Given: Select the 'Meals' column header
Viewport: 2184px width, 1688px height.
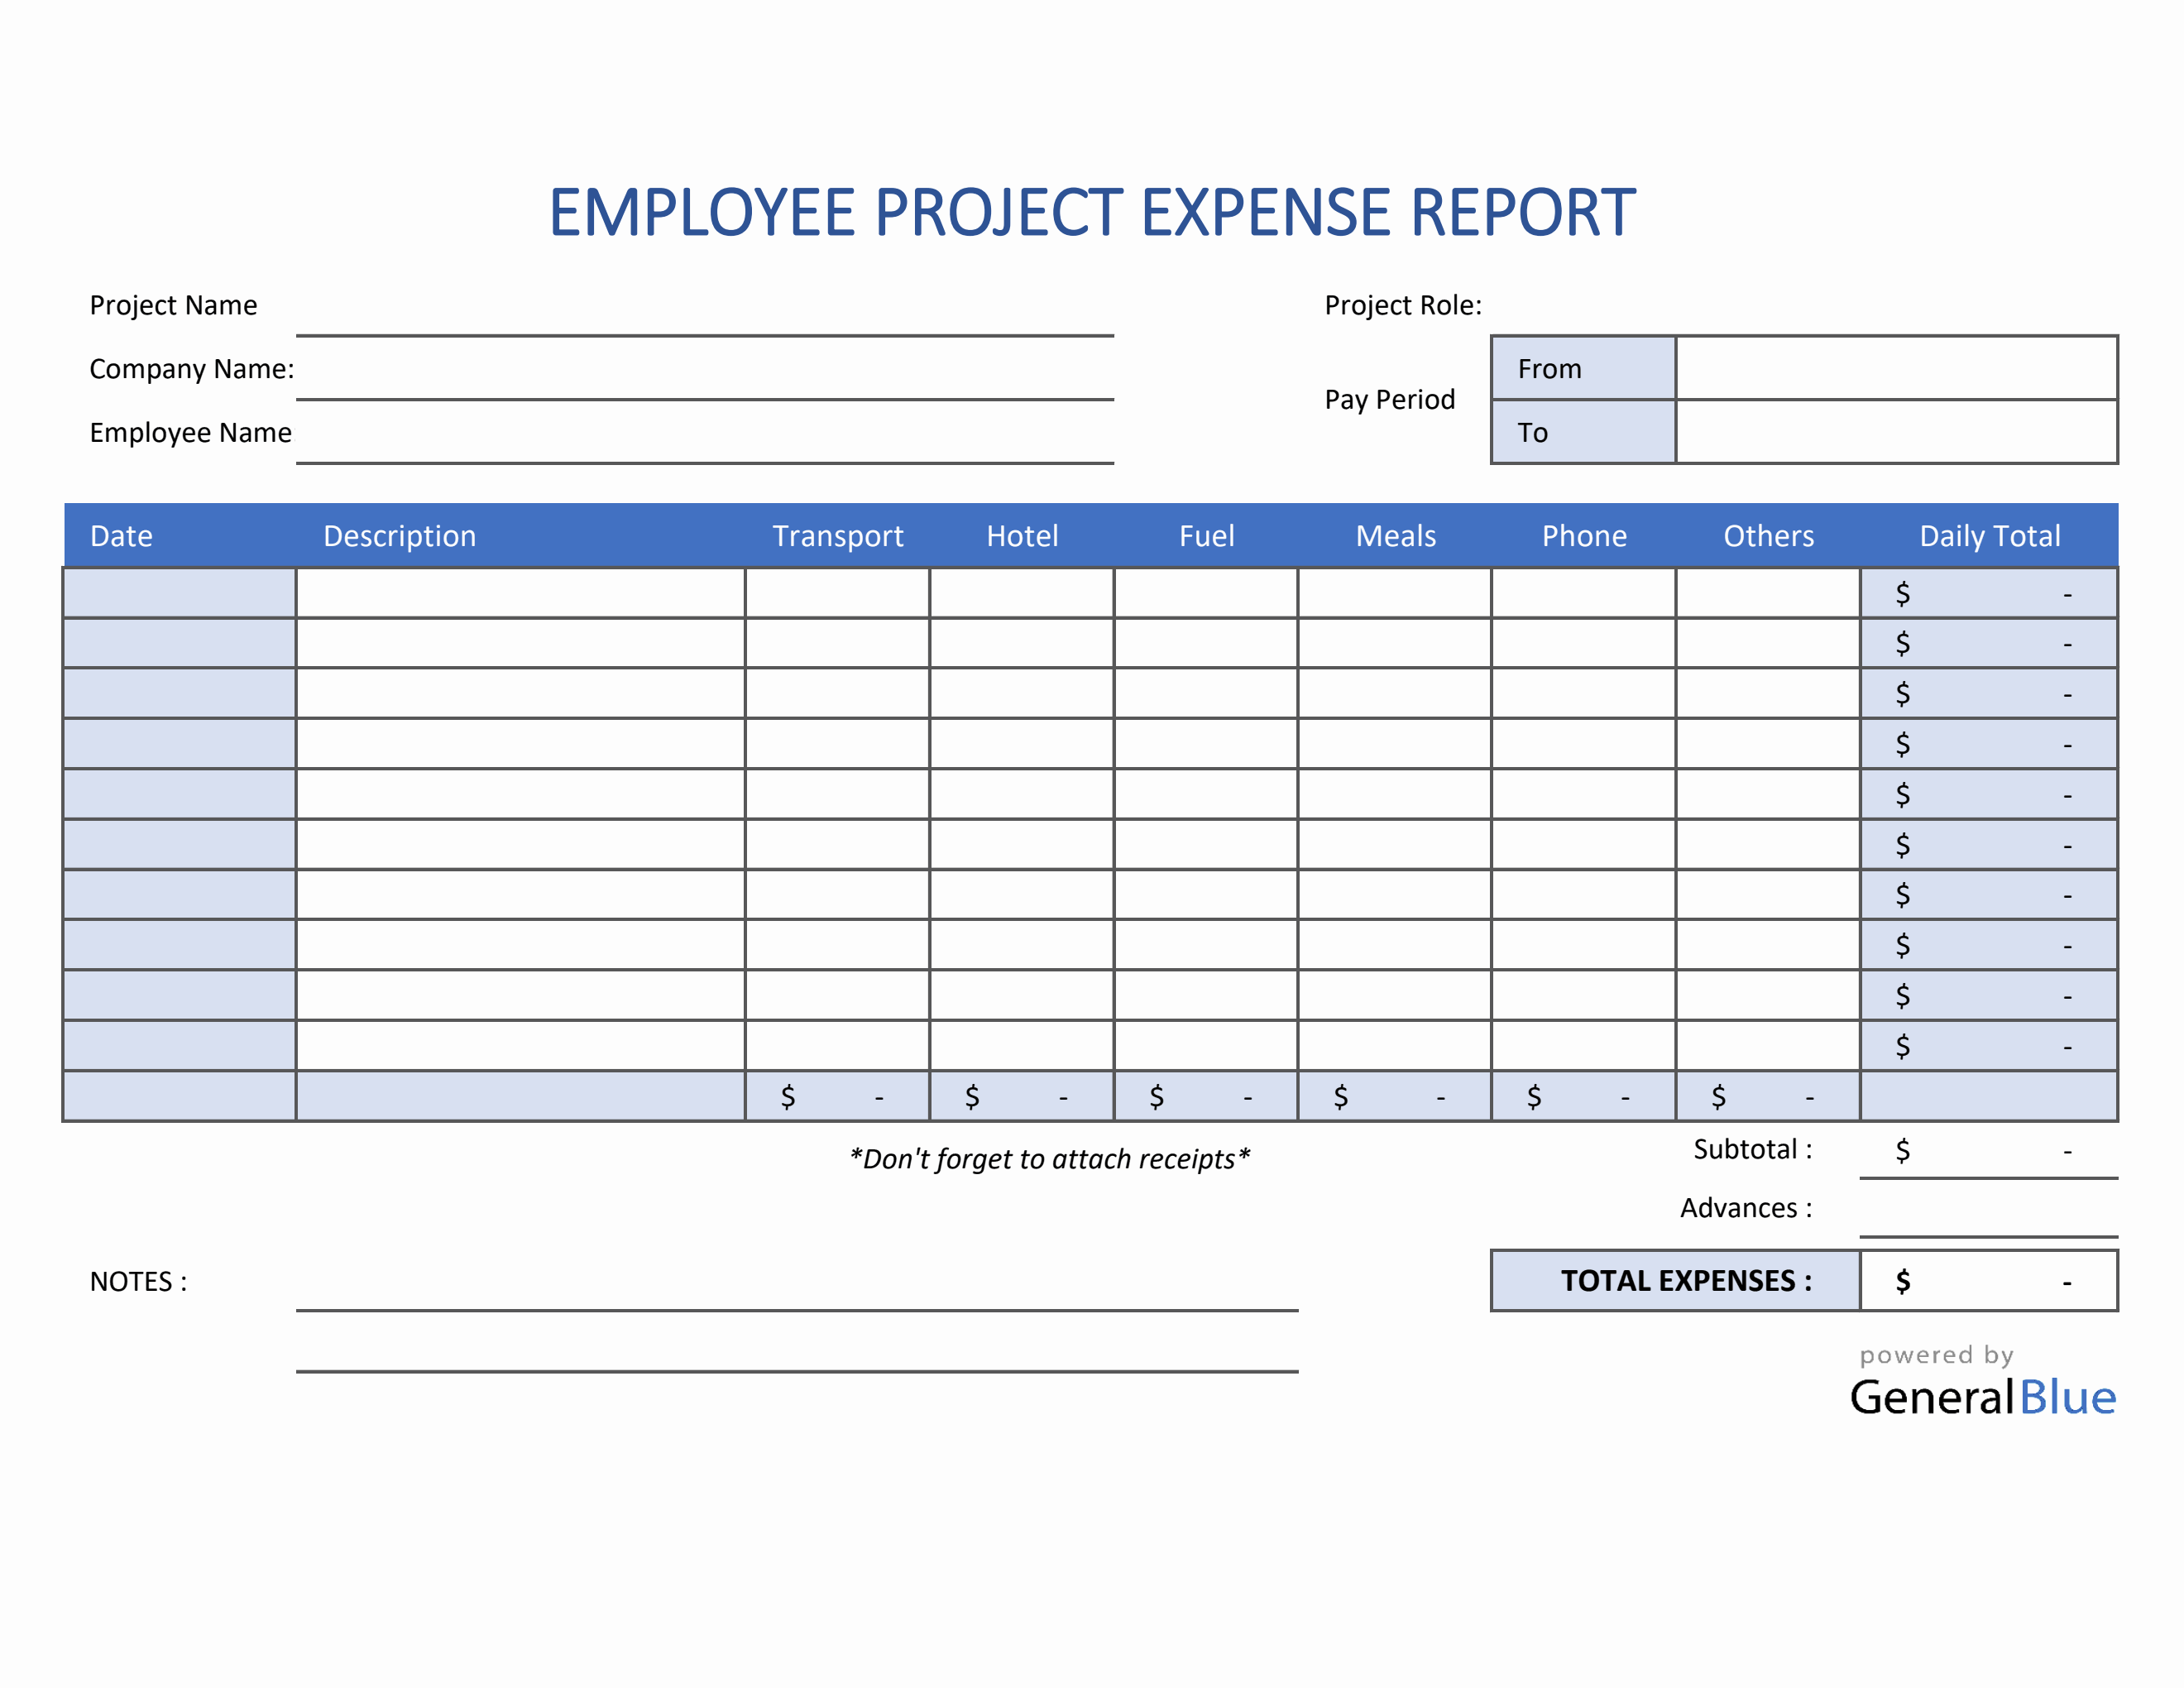Looking at the screenshot, I should click(1396, 536).
